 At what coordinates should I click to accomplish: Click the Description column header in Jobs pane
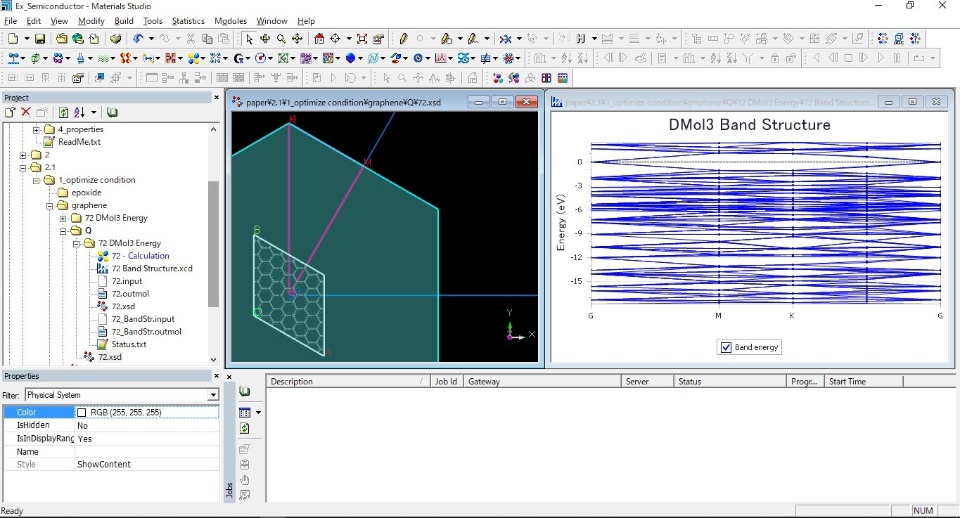pos(291,381)
